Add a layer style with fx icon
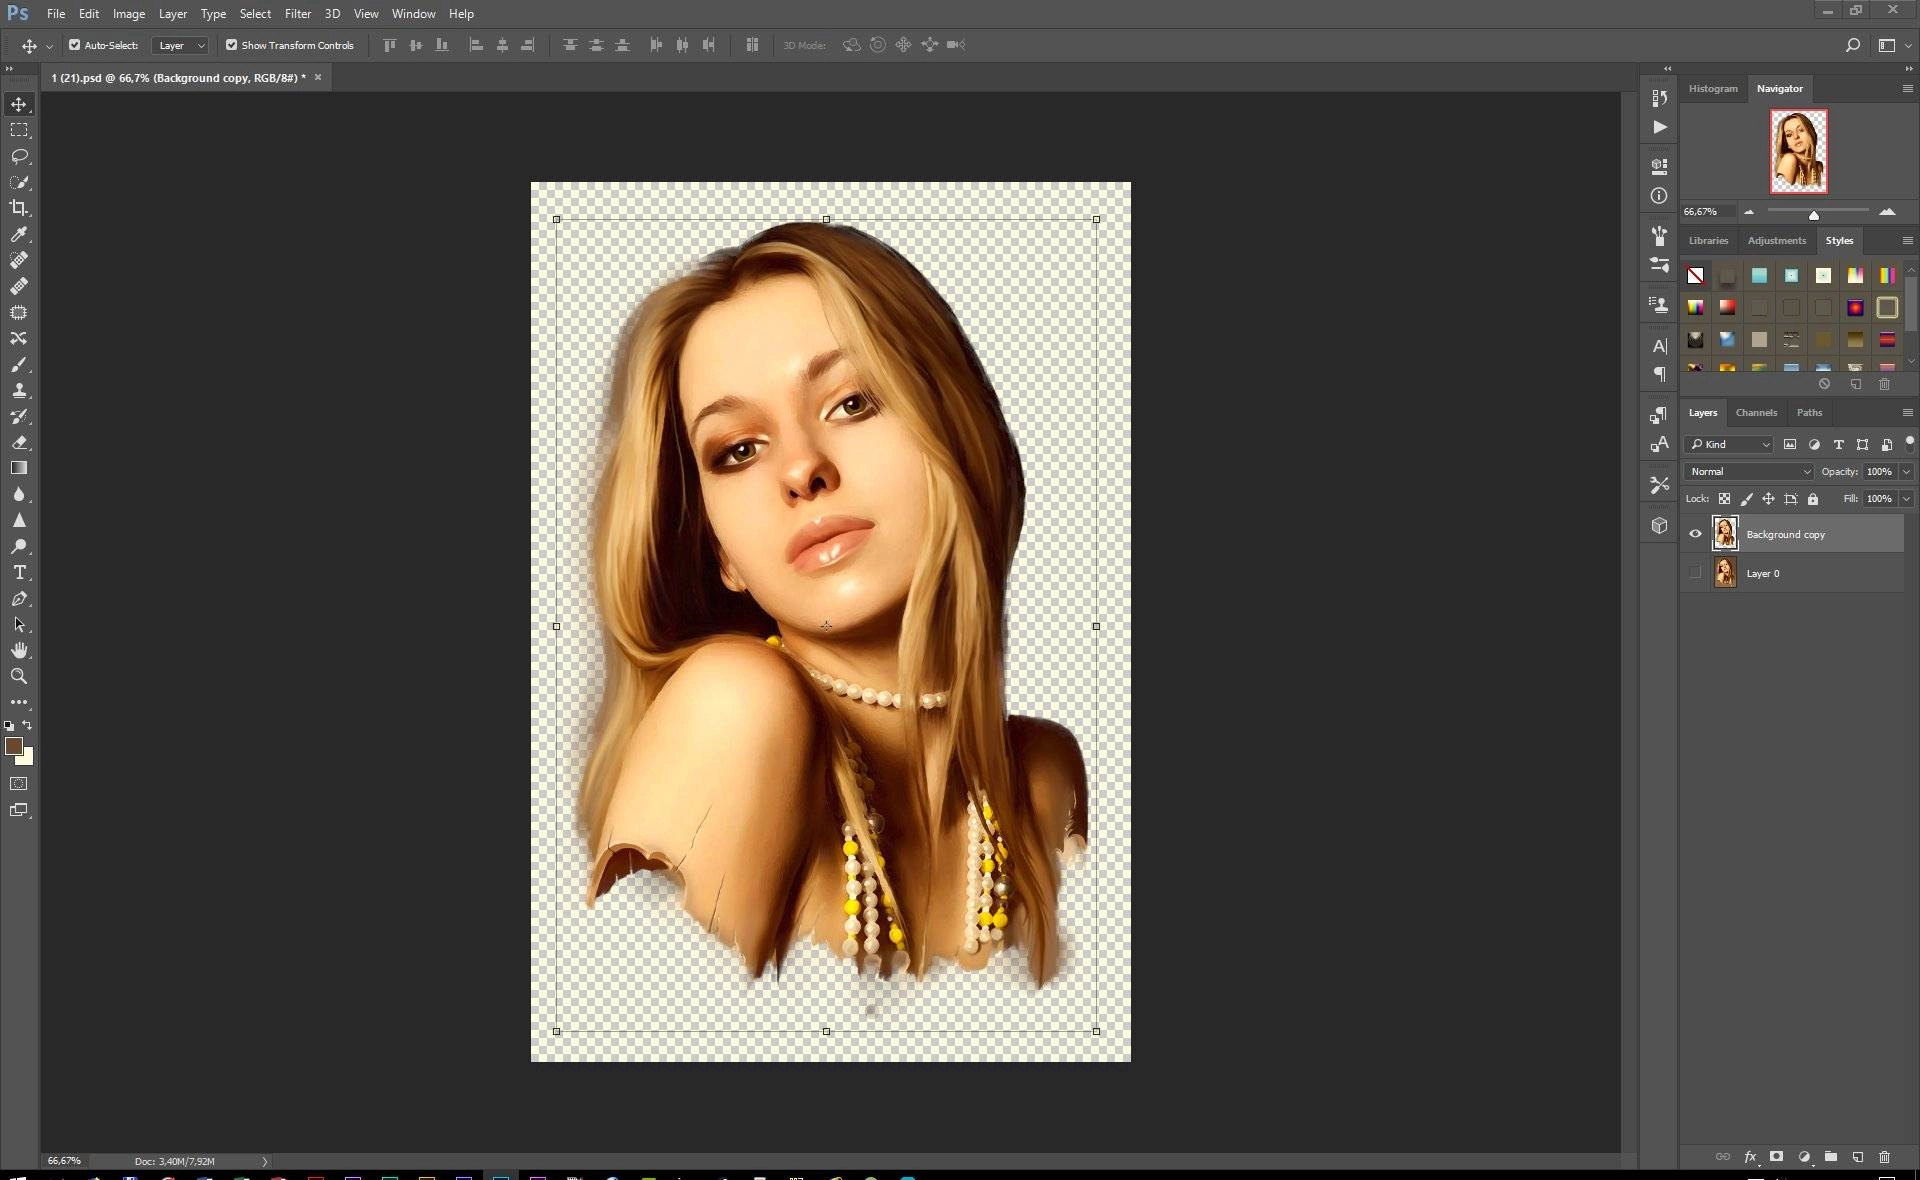Screen dimensions: 1920x1180 pyautogui.click(x=1750, y=1157)
